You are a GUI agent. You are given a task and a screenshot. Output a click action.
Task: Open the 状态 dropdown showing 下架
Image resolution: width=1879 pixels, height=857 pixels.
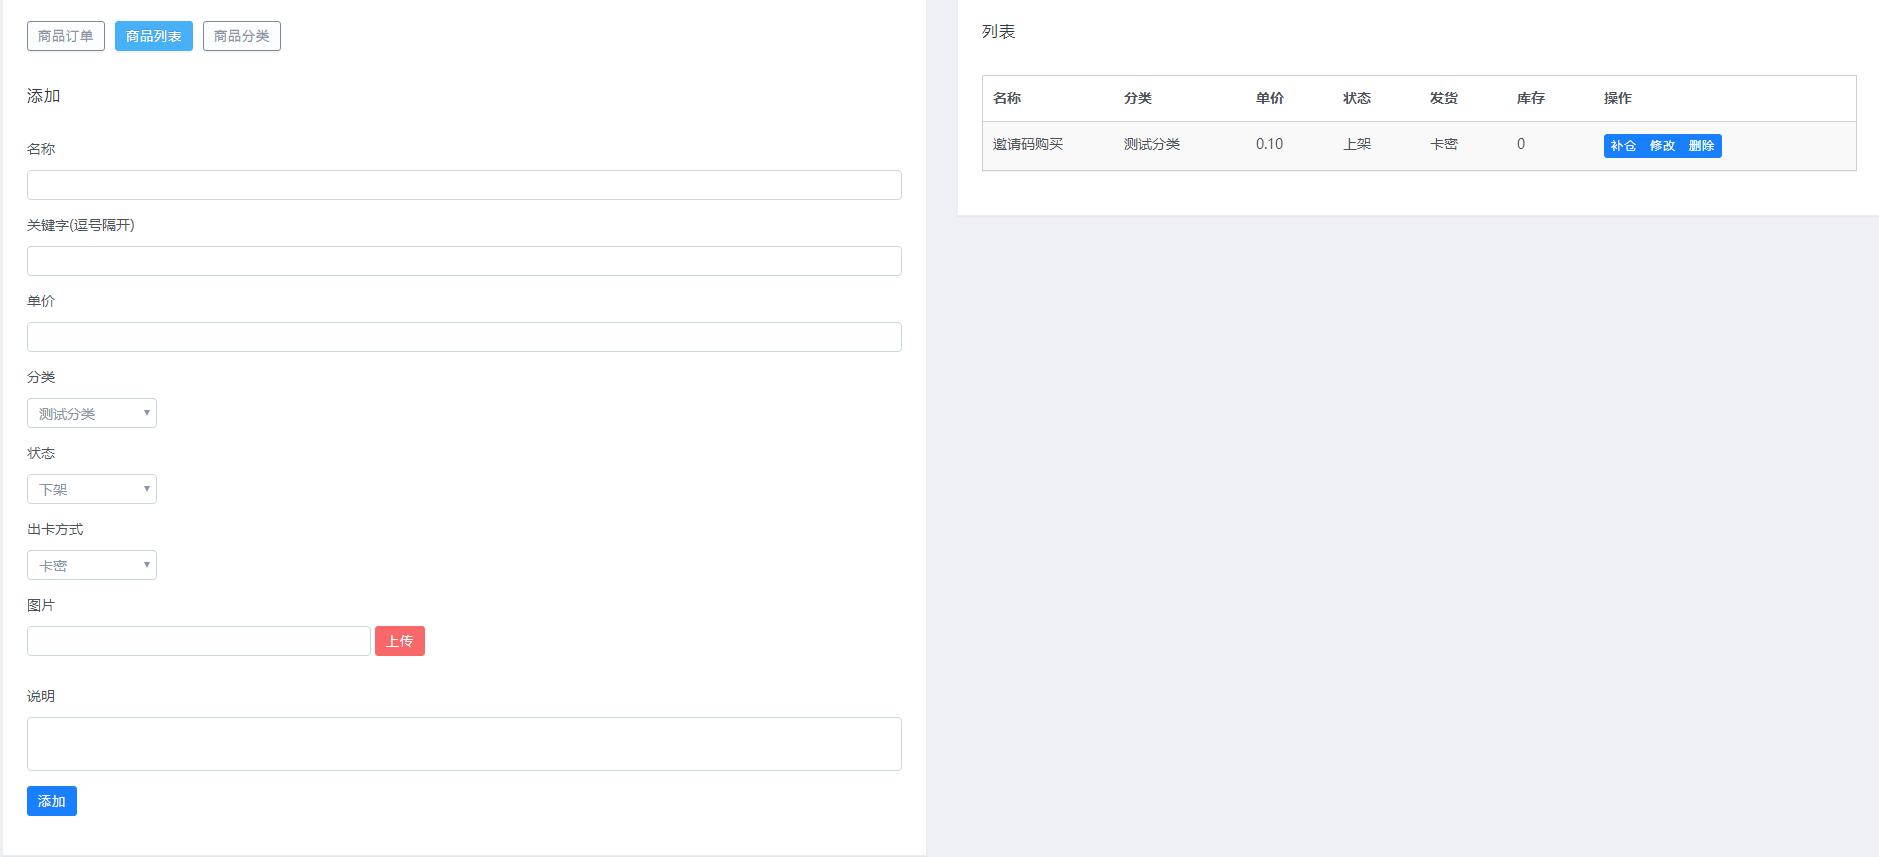point(92,489)
